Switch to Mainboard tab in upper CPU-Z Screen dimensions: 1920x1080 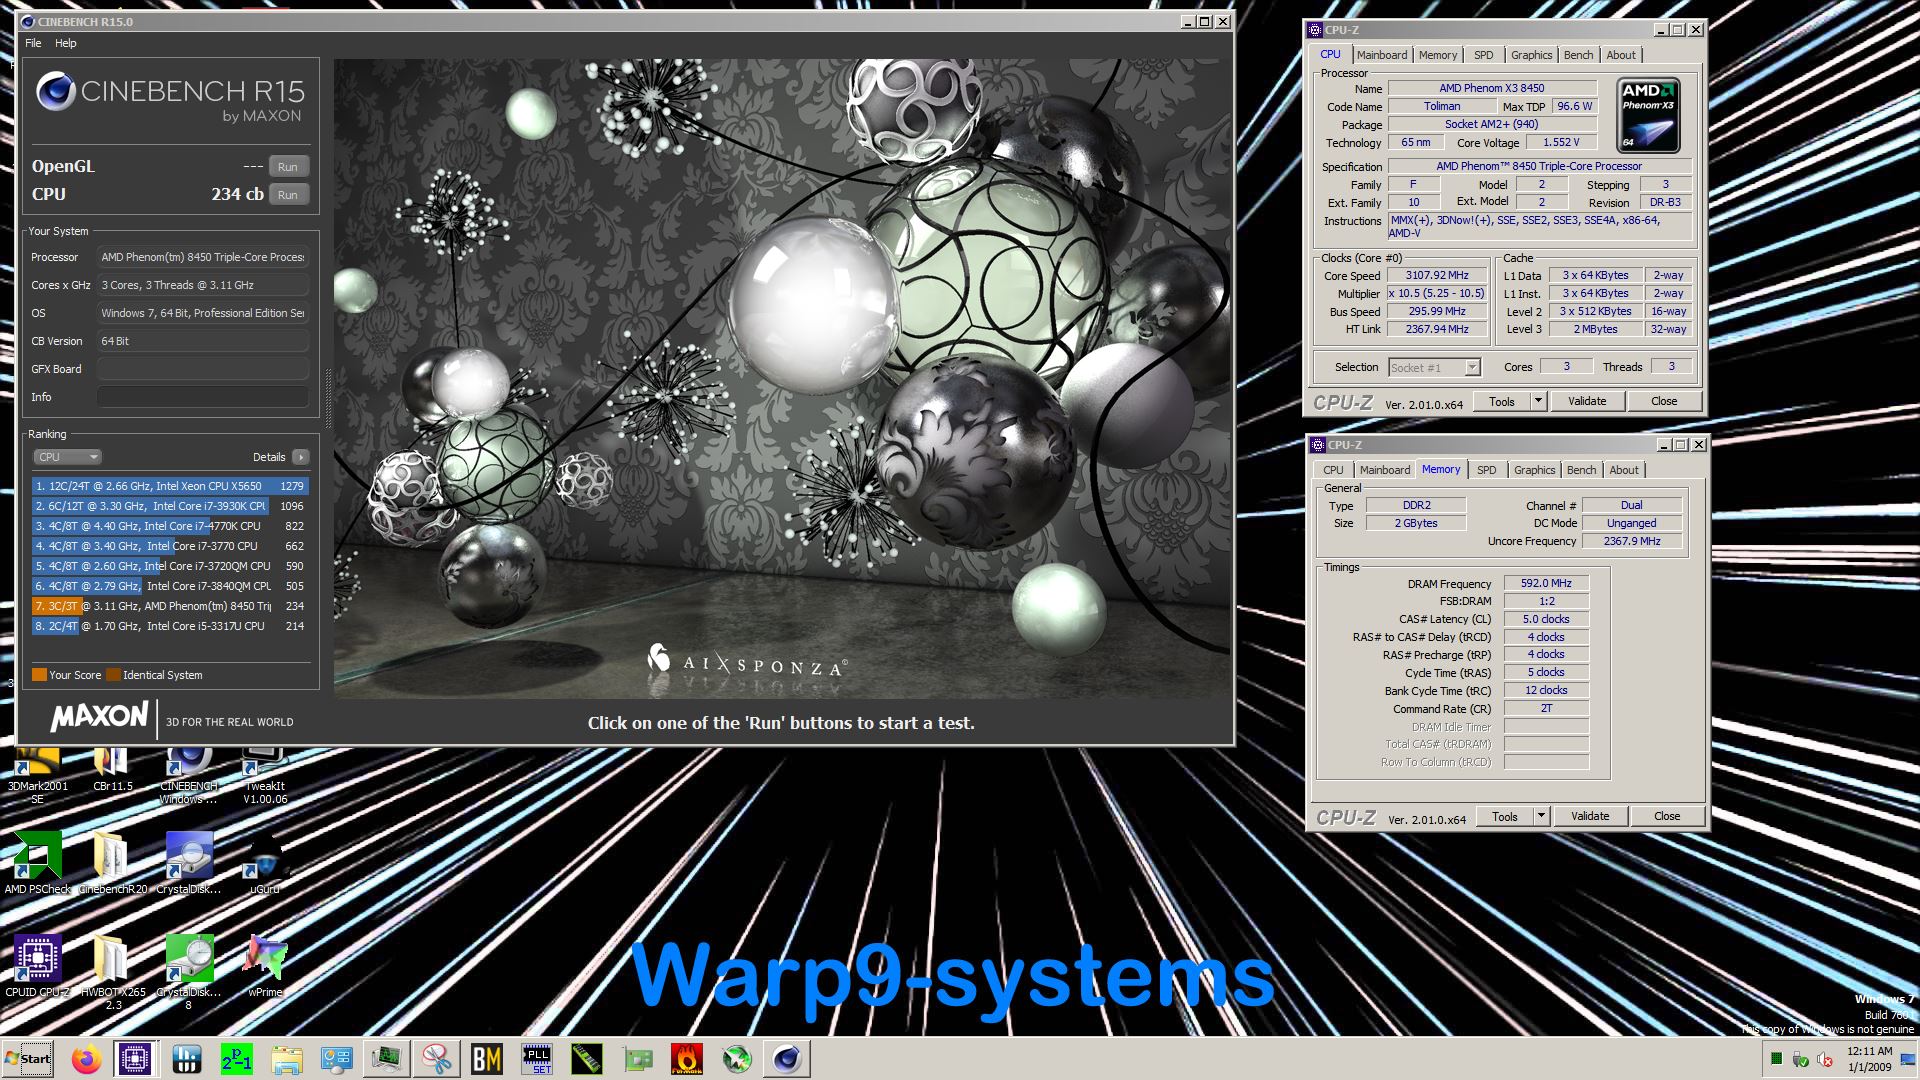[1382, 55]
